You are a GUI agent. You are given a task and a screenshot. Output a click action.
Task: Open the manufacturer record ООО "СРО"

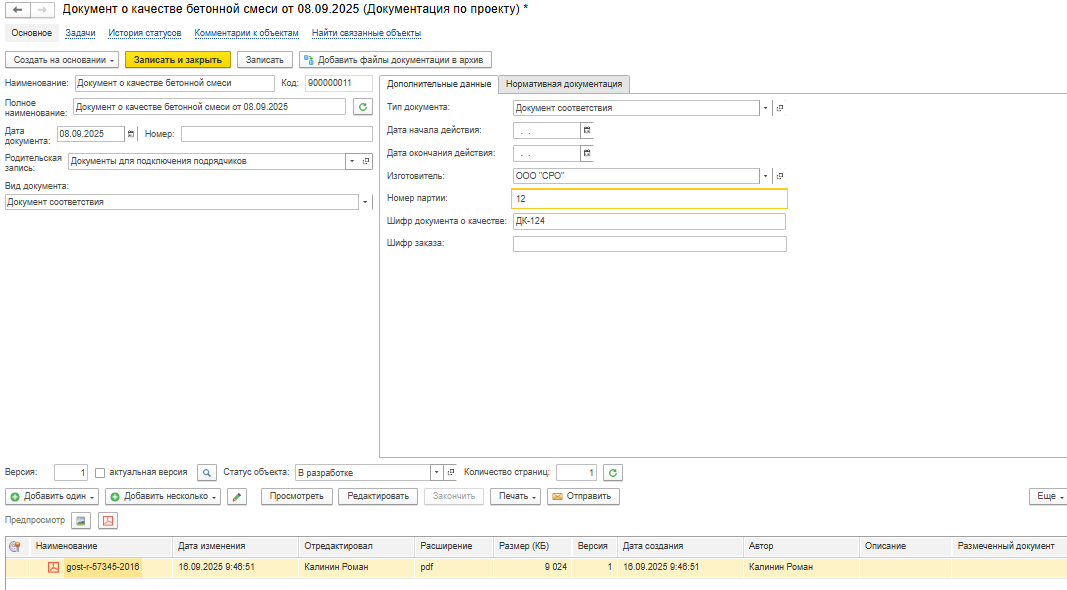click(x=780, y=177)
